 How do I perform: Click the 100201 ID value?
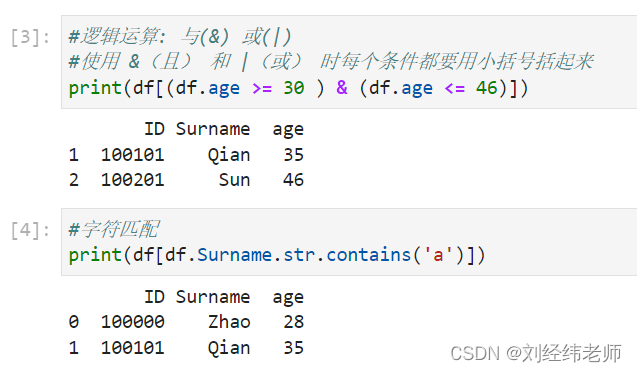[x=132, y=180]
